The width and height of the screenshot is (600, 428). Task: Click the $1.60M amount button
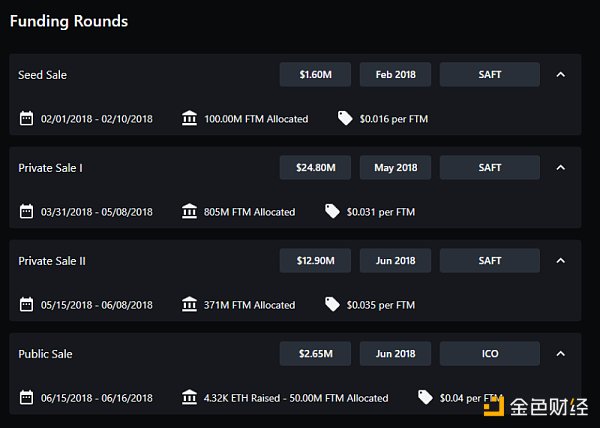(x=315, y=75)
